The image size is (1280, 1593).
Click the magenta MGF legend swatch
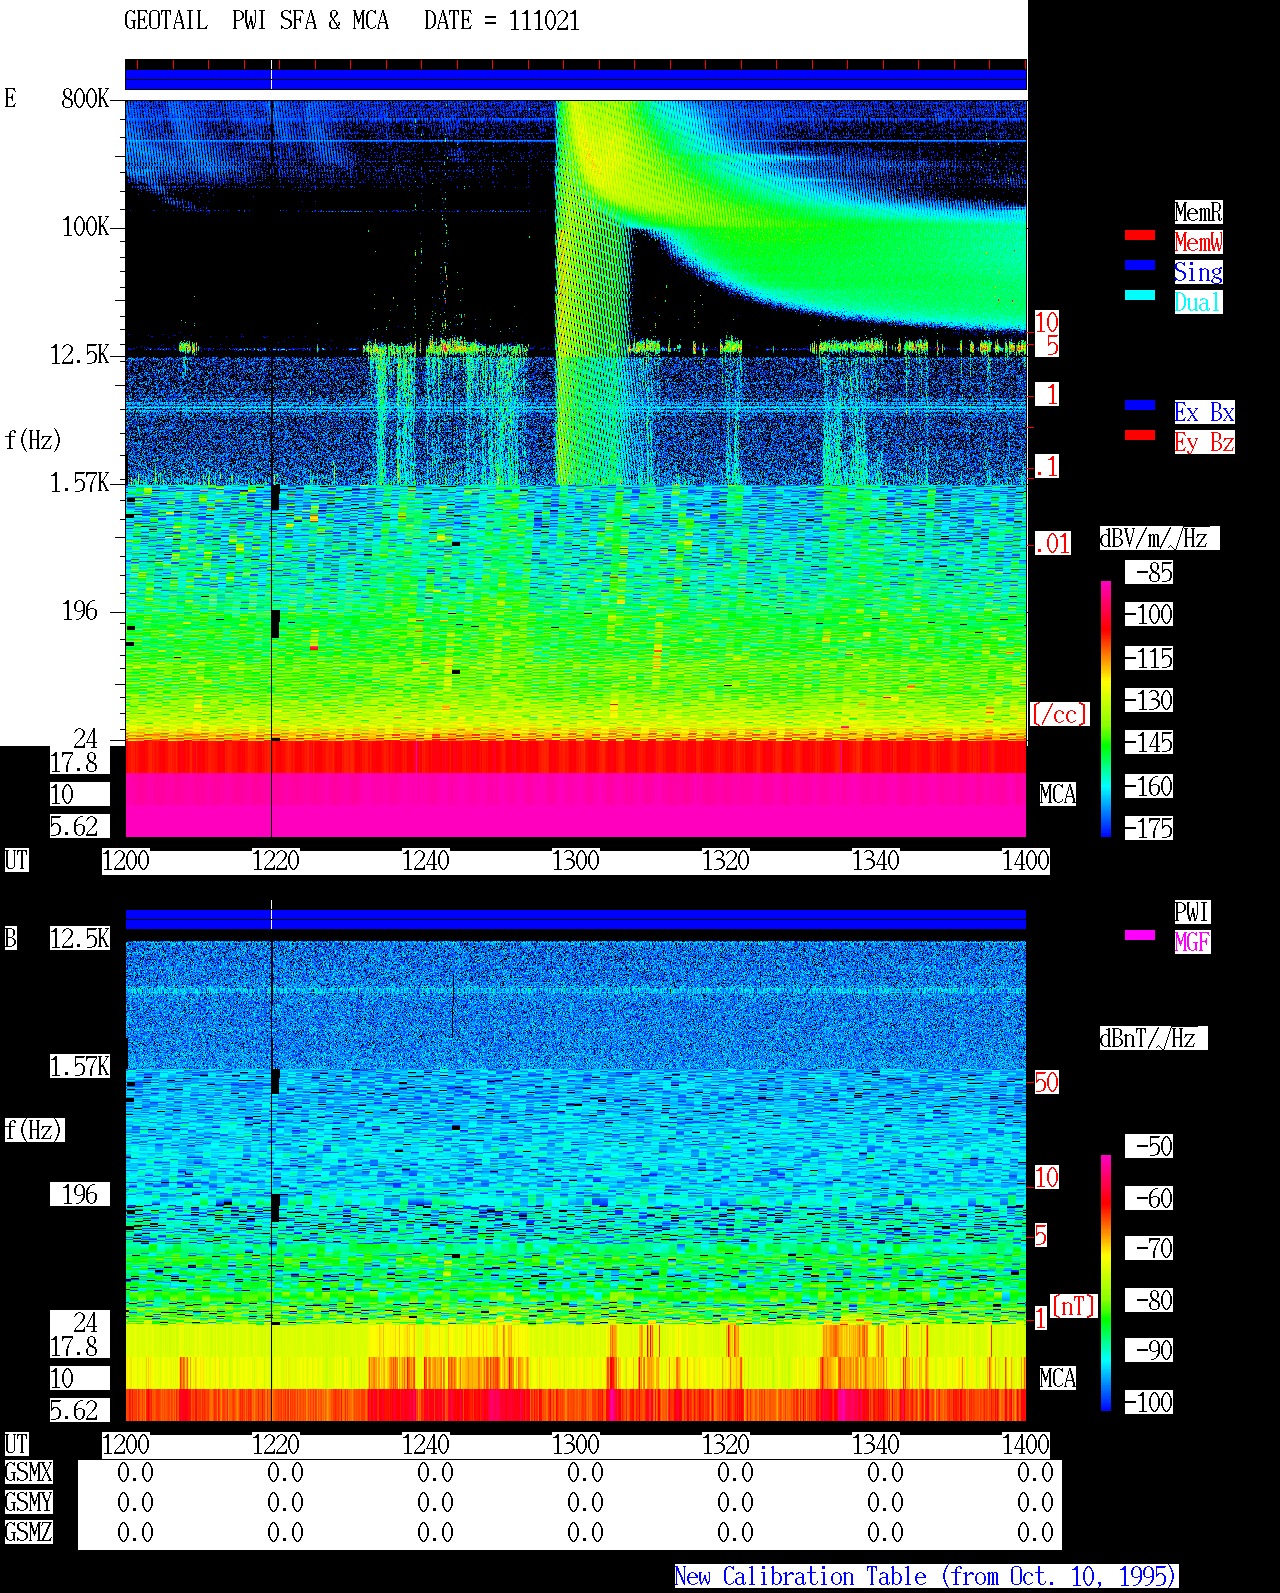tap(1140, 935)
